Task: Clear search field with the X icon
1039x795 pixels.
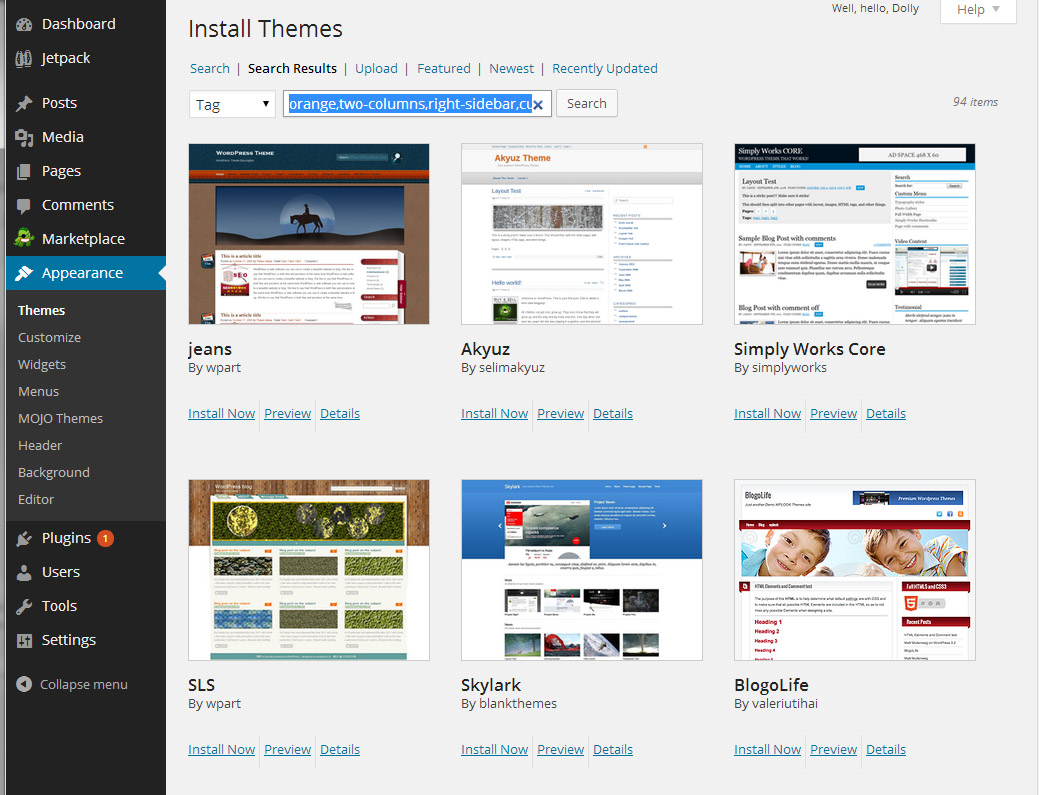Action: (x=538, y=104)
